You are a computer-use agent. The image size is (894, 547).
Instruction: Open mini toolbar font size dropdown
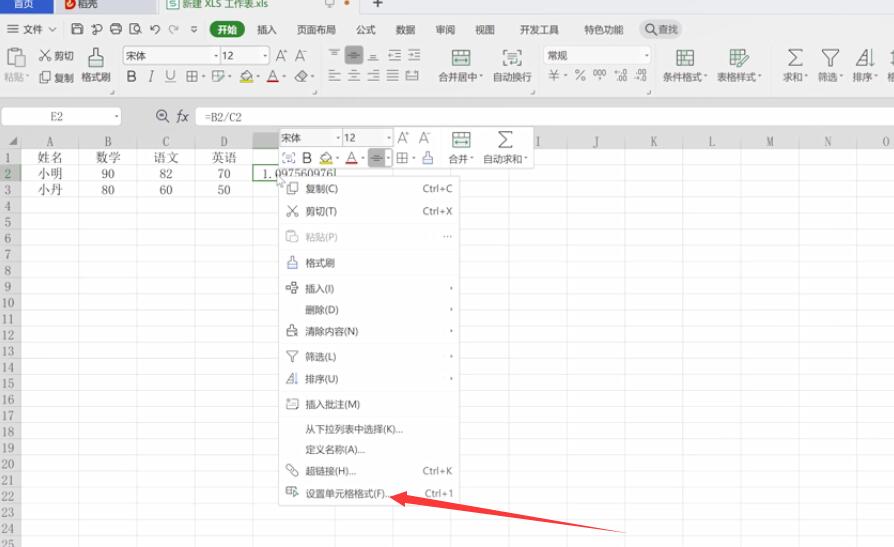(x=389, y=138)
